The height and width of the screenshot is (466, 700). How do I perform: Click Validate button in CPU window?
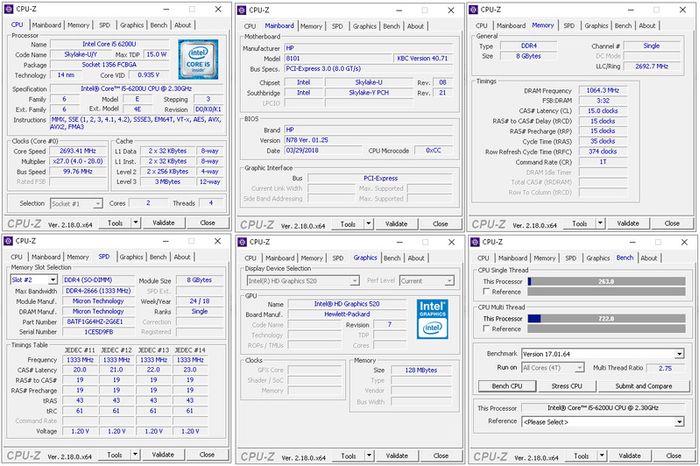163,222
